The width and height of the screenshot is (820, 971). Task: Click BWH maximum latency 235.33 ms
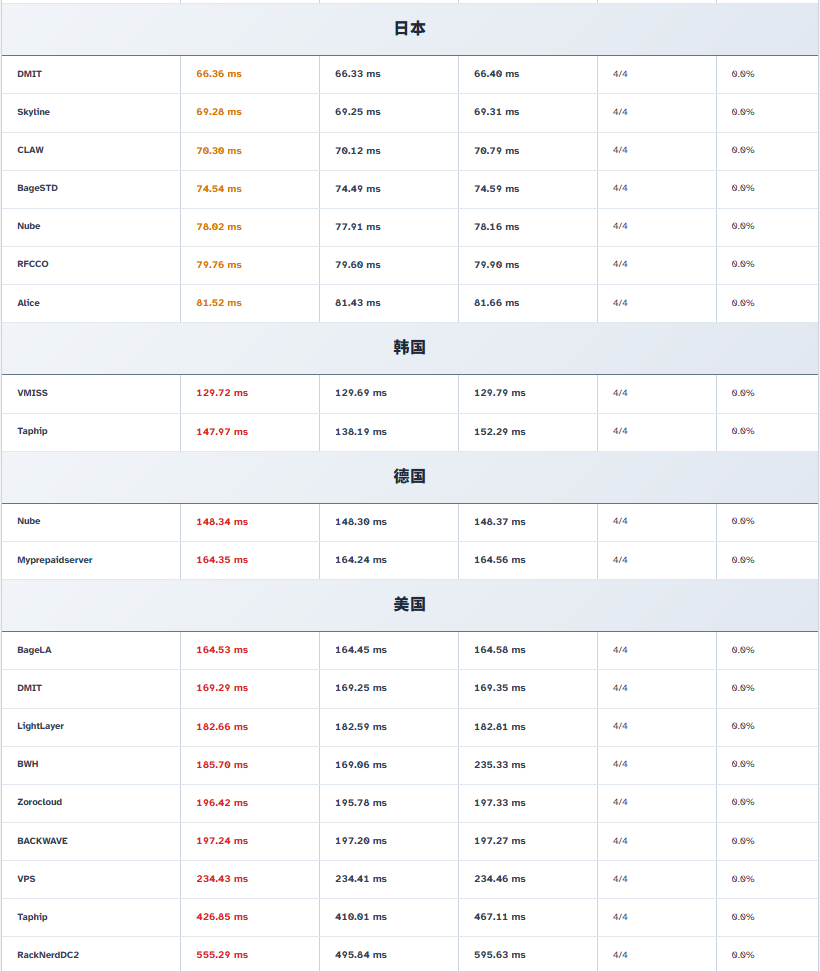pos(499,764)
